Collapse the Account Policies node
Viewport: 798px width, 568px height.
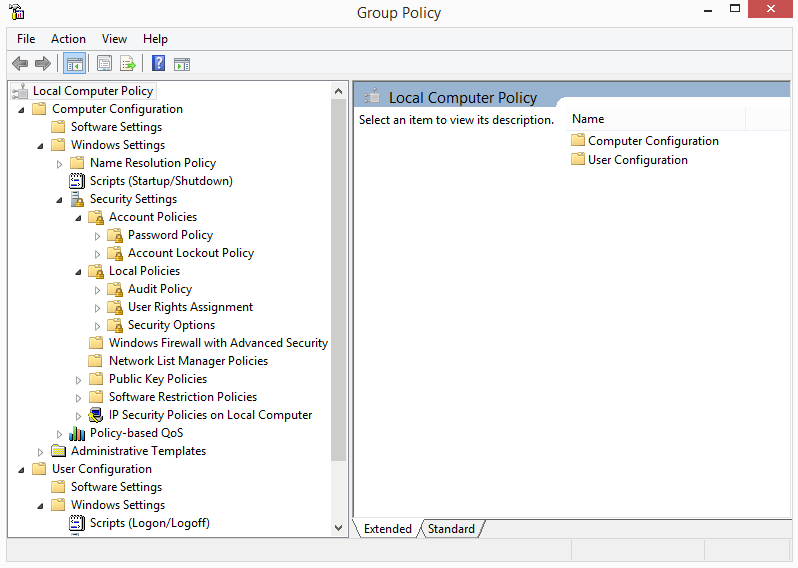(x=78, y=217)
